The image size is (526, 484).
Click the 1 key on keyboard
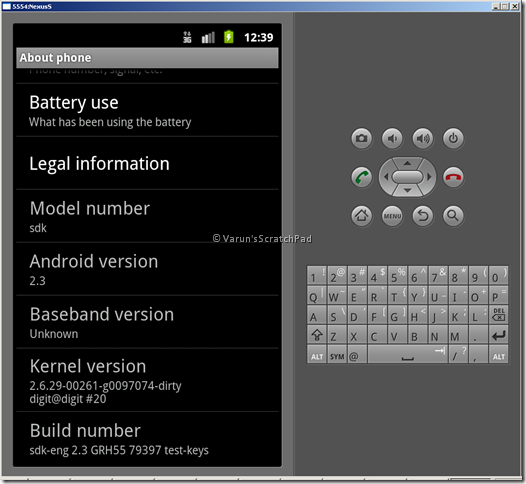click(317, 275)
